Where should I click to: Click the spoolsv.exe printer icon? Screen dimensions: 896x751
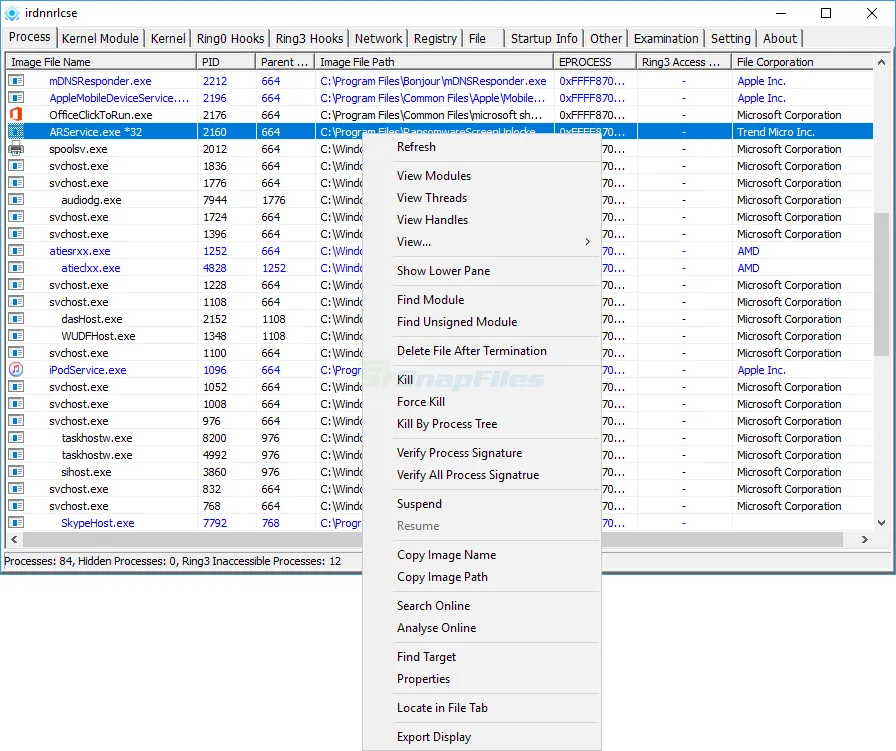[17, 149]
